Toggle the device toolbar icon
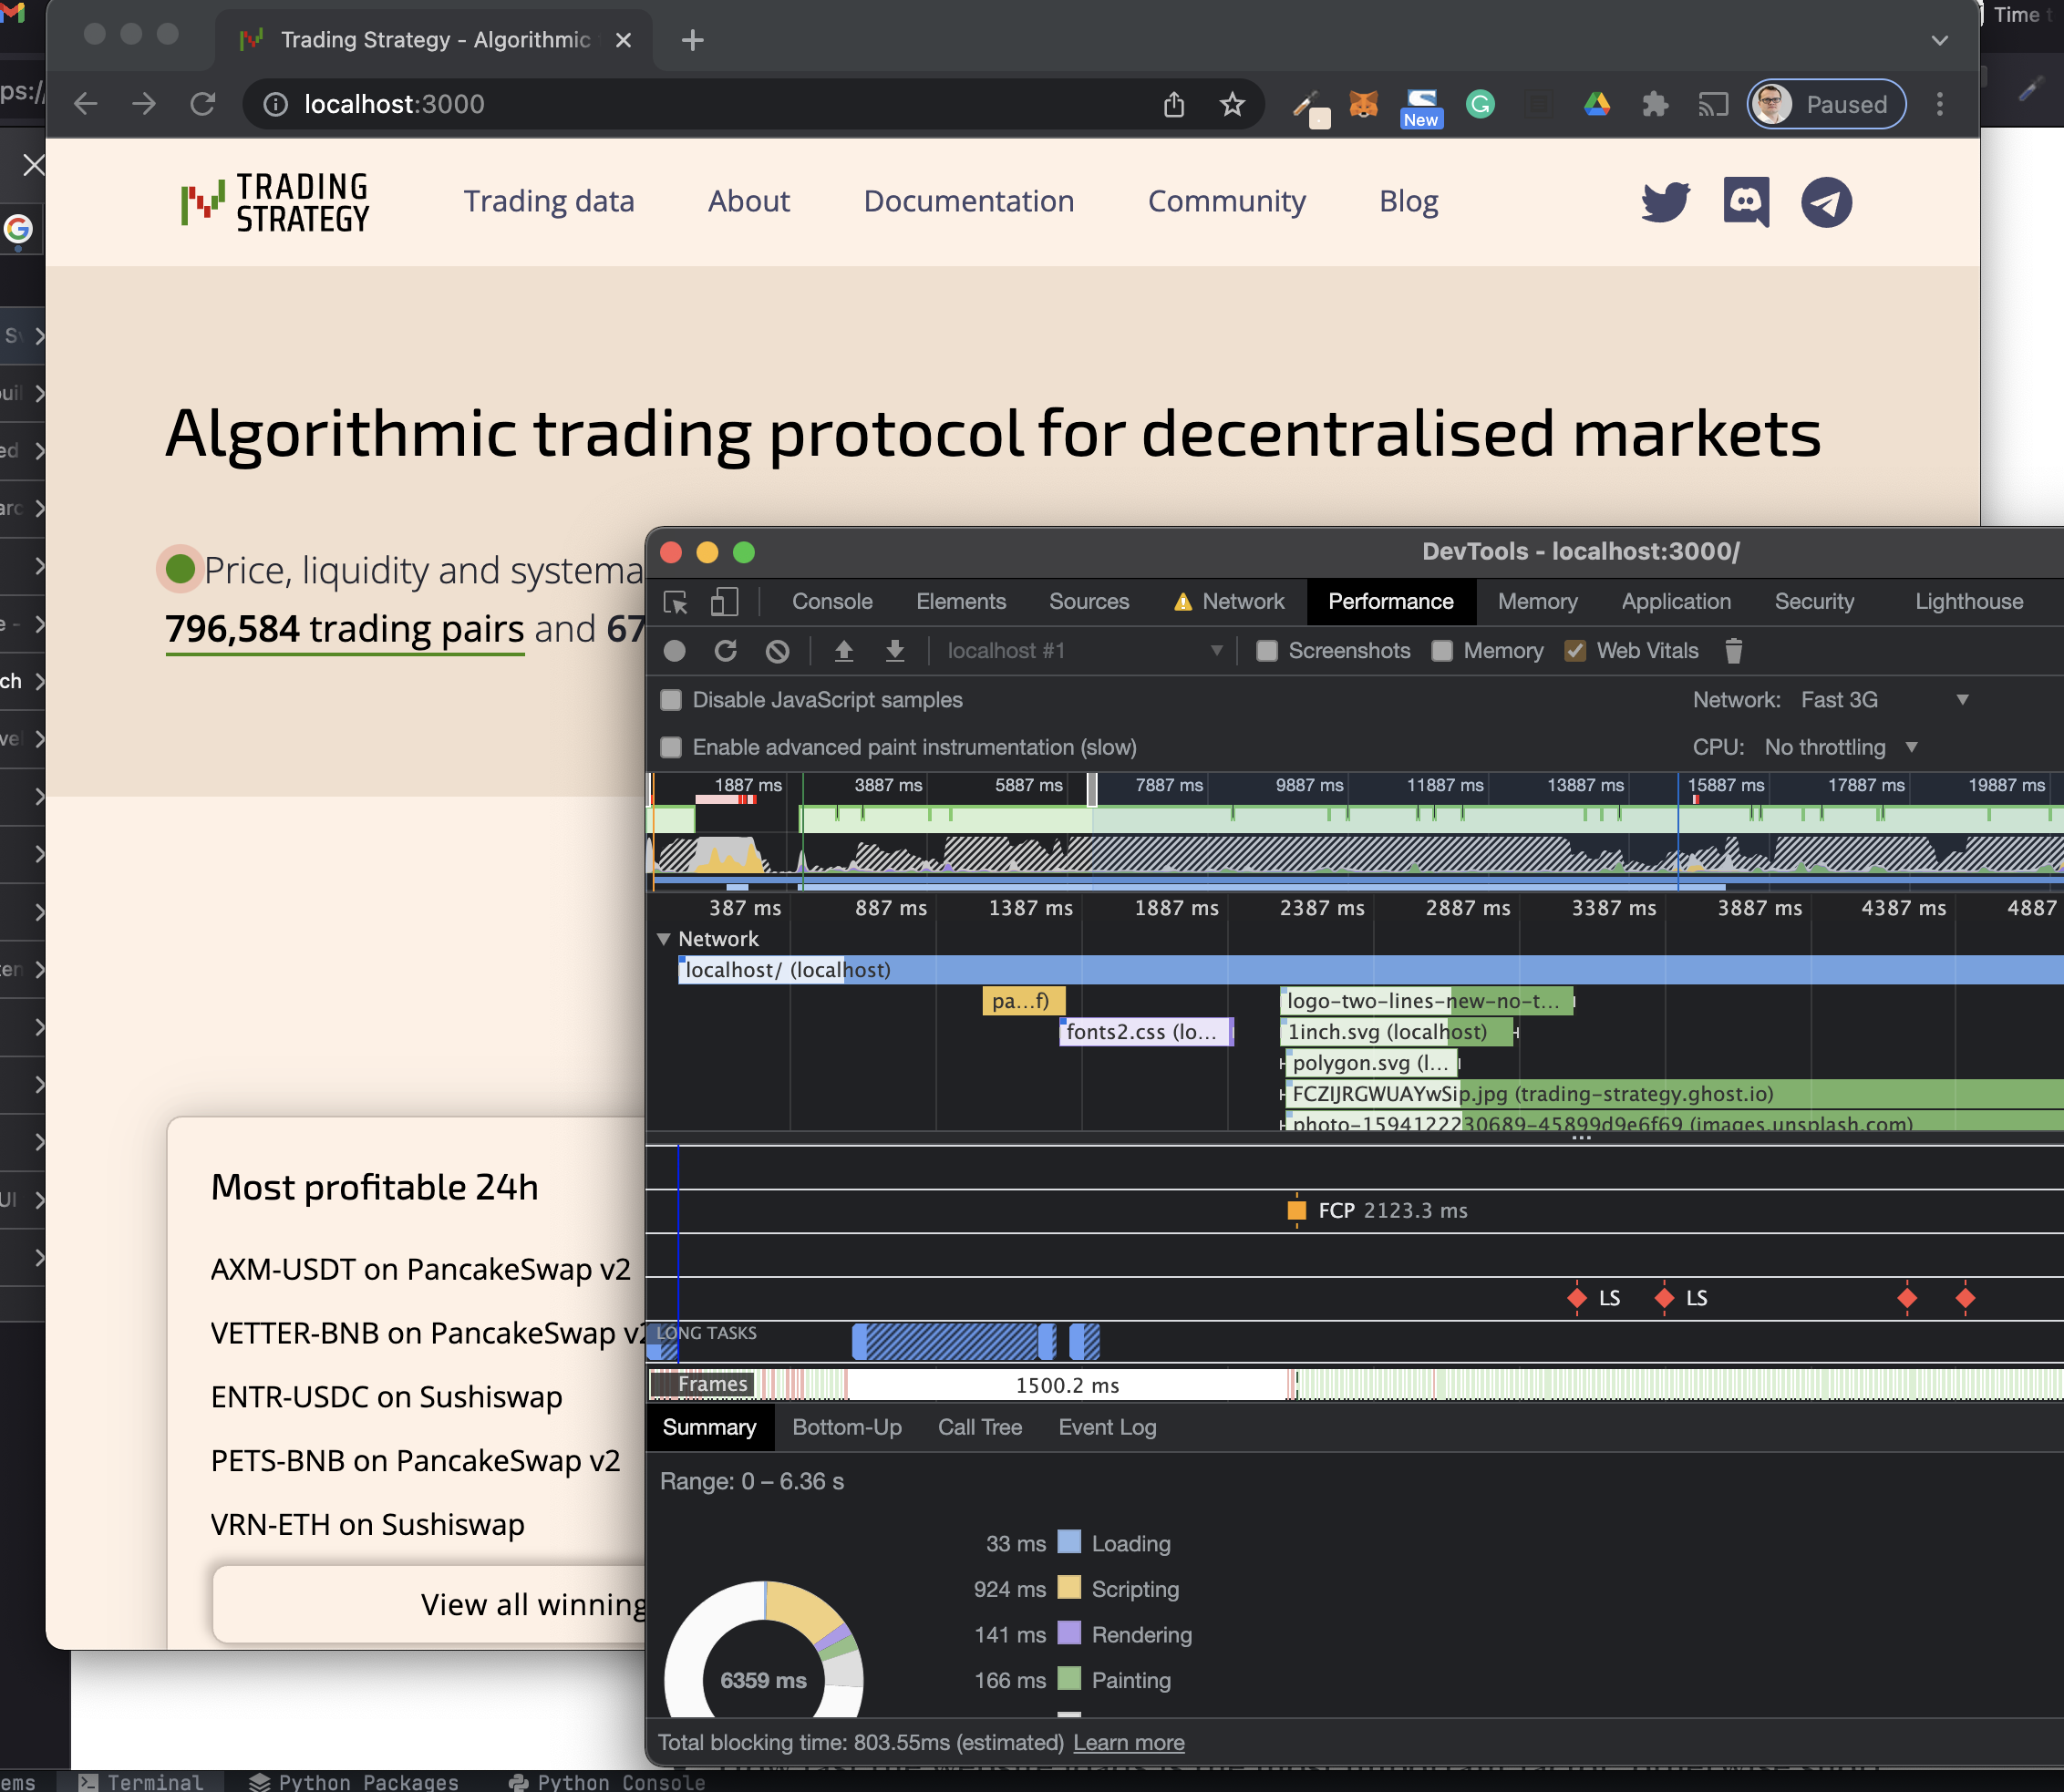This screenshot has width=2064, height=1792. click(725, 602)
